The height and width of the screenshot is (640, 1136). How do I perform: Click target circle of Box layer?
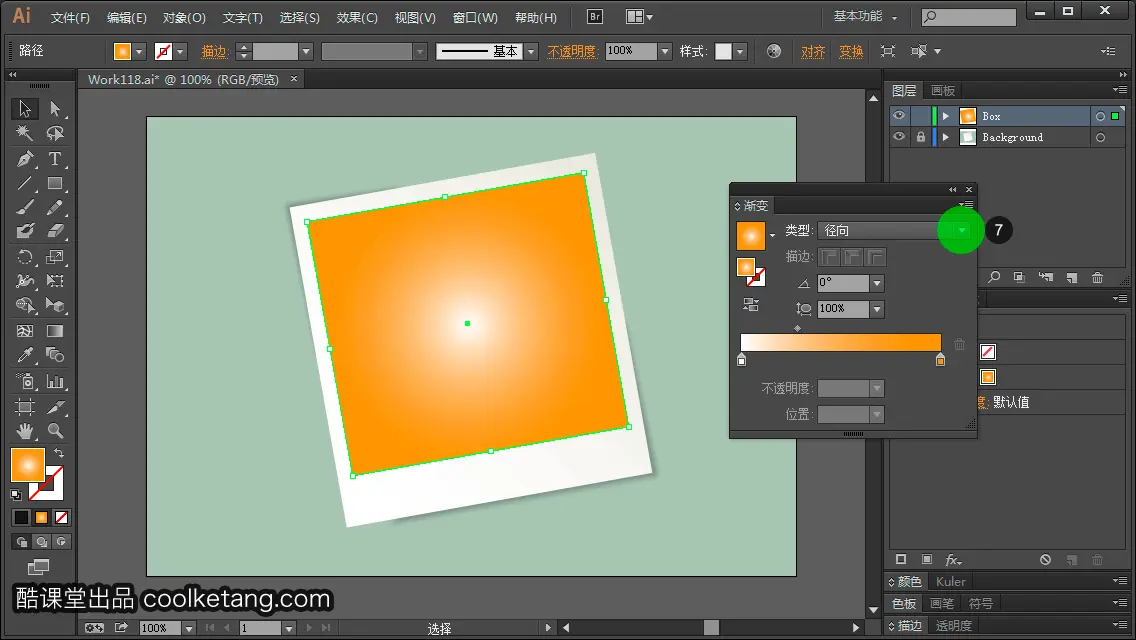click(1100, 116)
